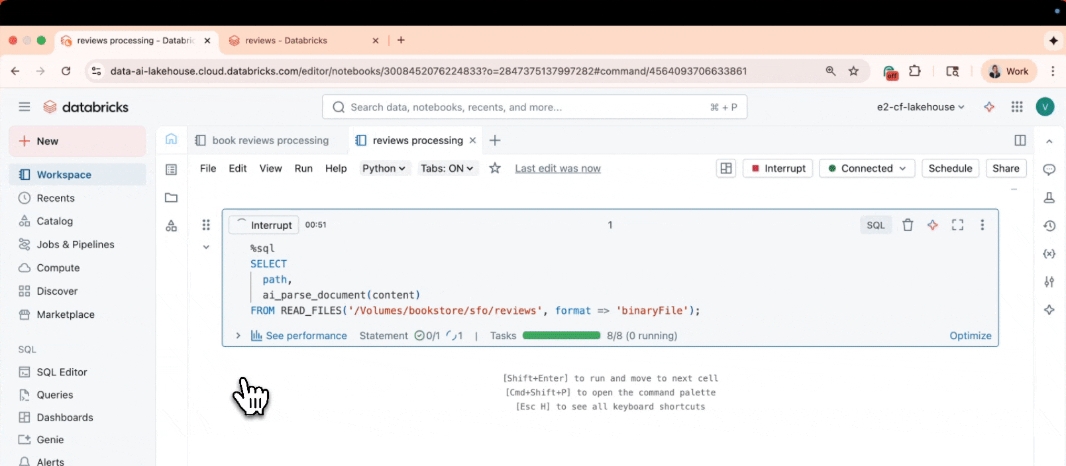
Task: Open the Connected compute dropdown
Action: pos(866,169)
